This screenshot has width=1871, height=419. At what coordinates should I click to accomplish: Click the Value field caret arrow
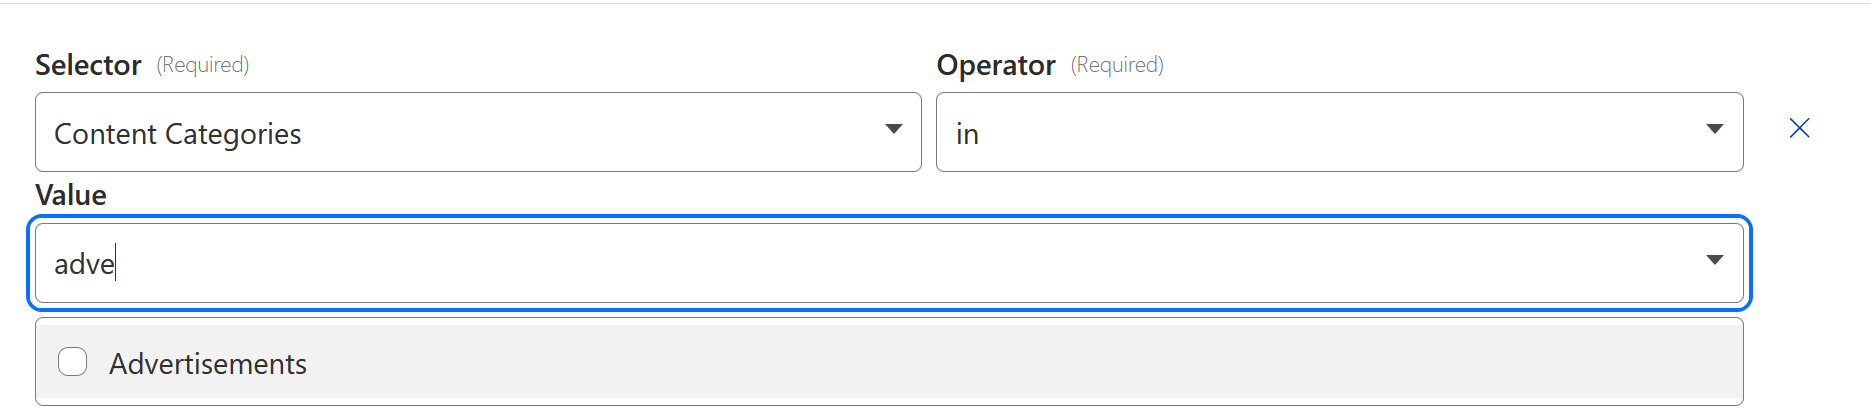pos(1714,260)
